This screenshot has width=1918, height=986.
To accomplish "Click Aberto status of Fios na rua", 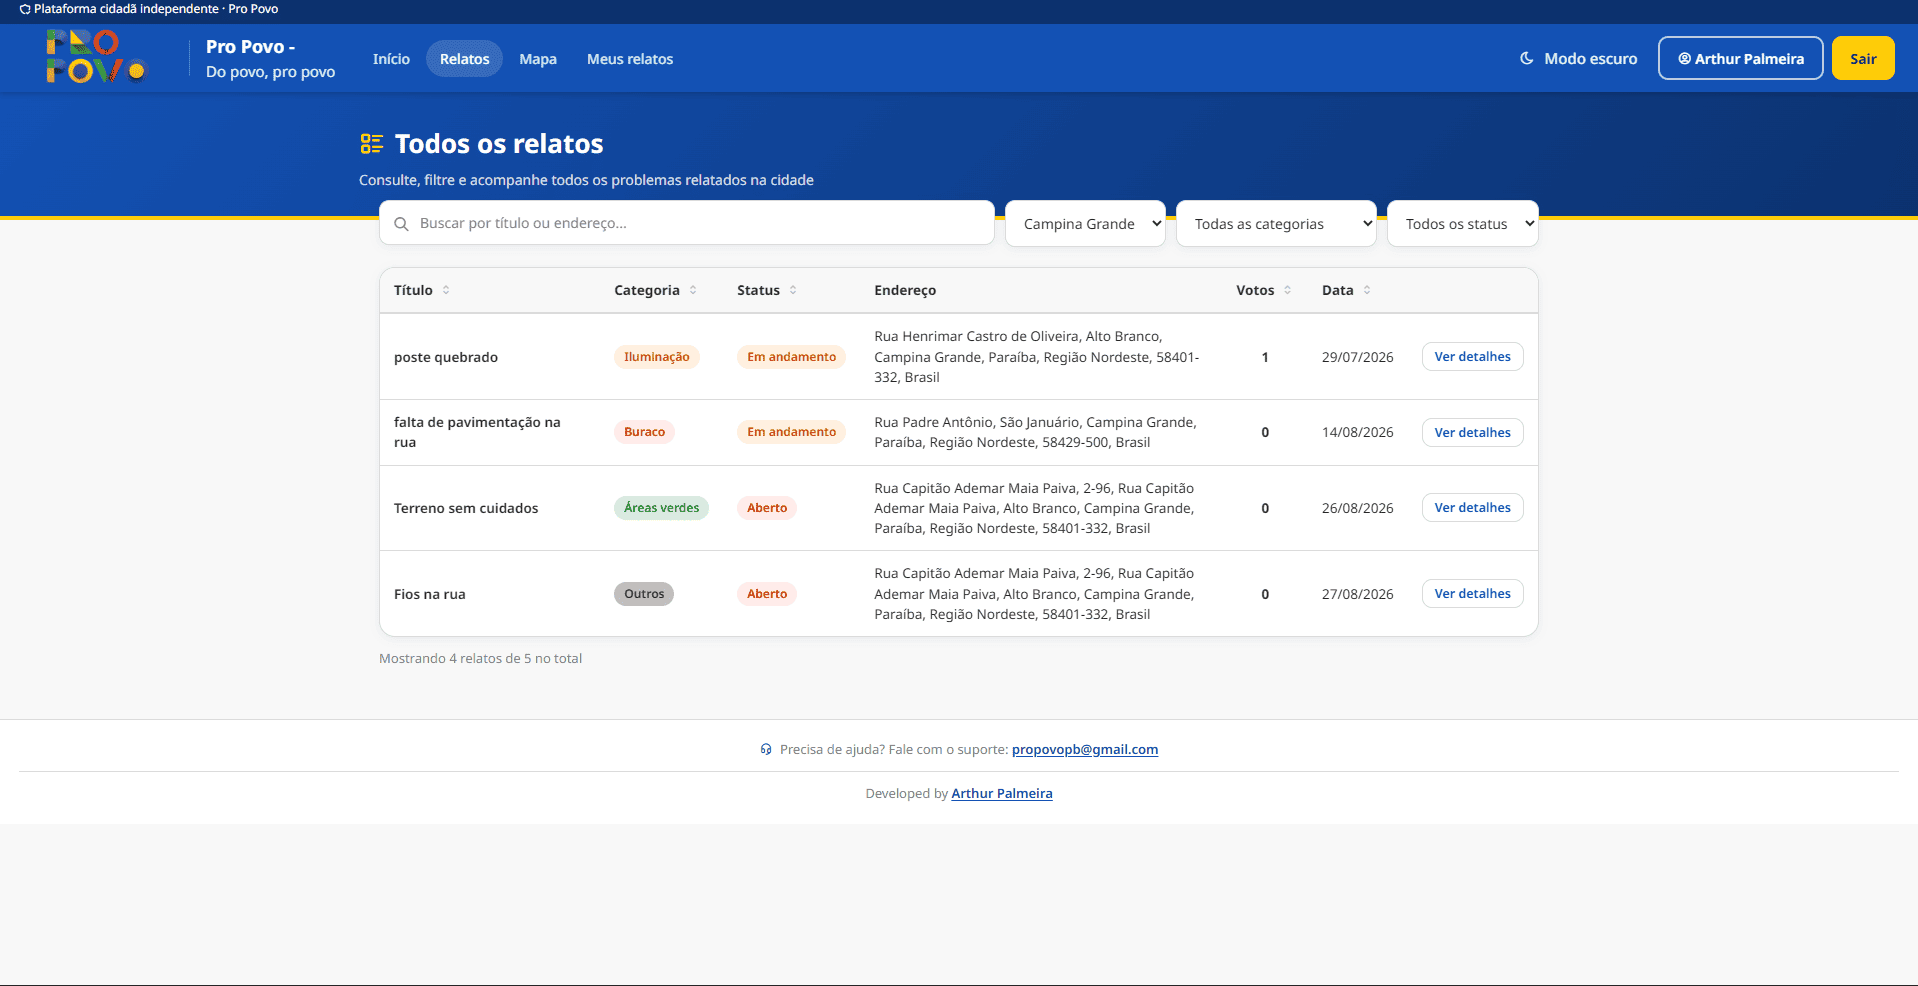I will (x=767, y=594).
